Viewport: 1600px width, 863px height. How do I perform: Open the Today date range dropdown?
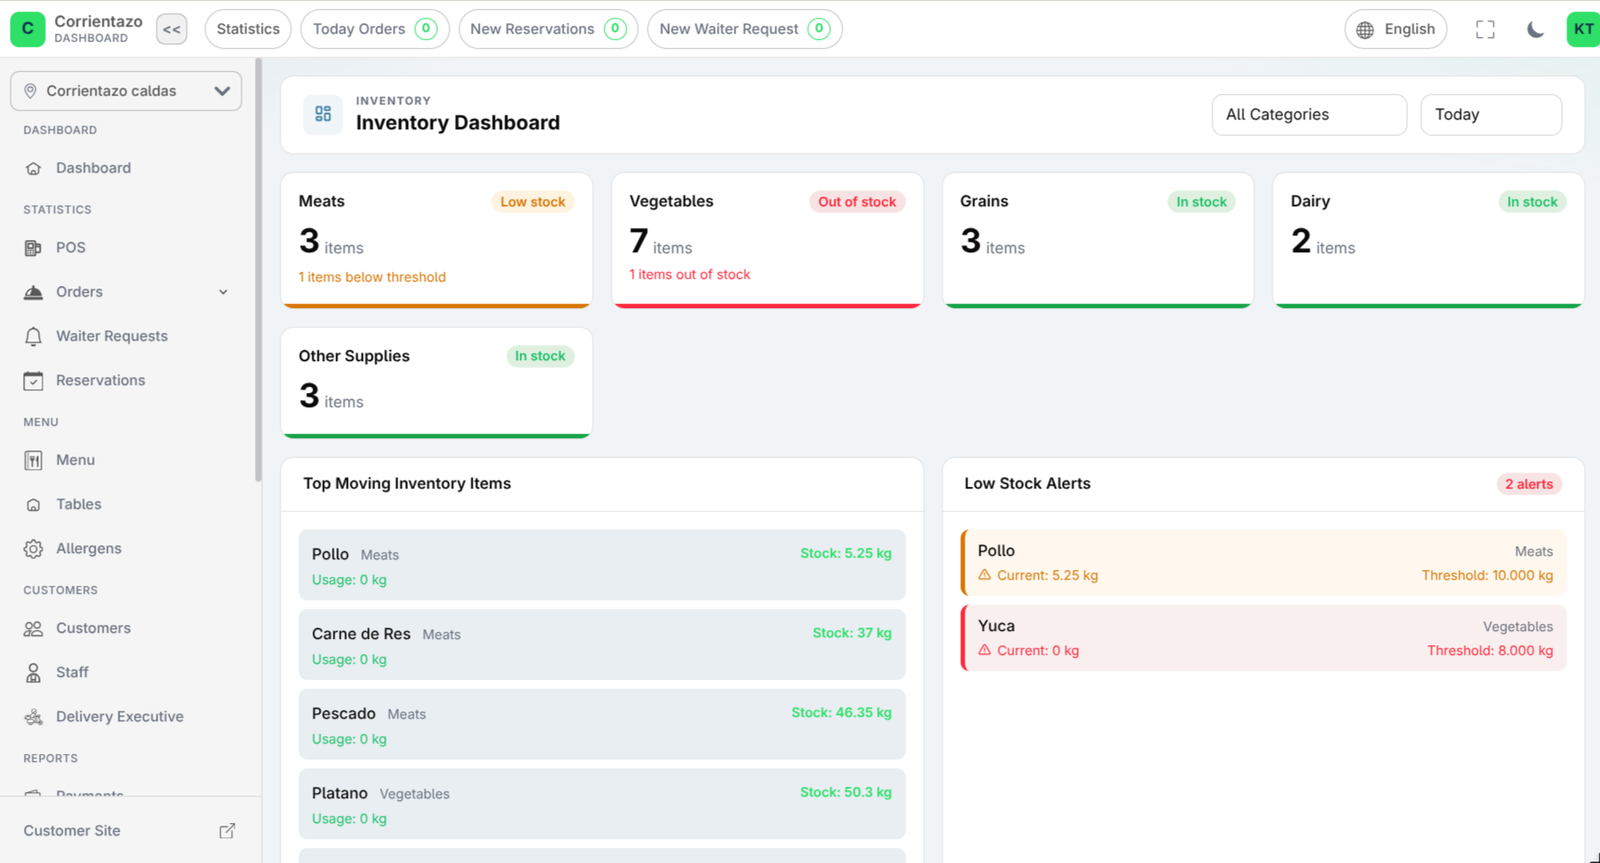[1491, 115]
